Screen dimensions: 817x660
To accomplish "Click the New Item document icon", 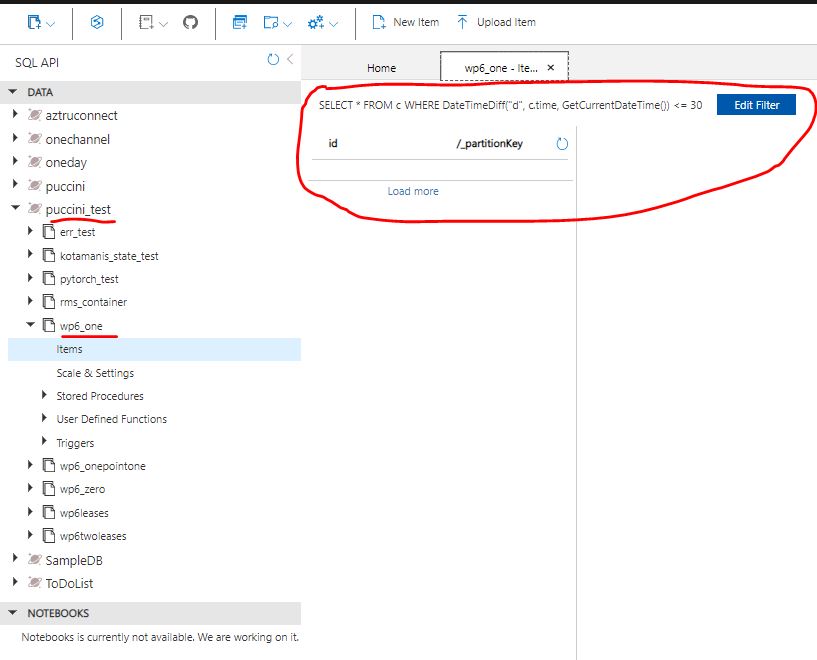I will pos(379,22).
